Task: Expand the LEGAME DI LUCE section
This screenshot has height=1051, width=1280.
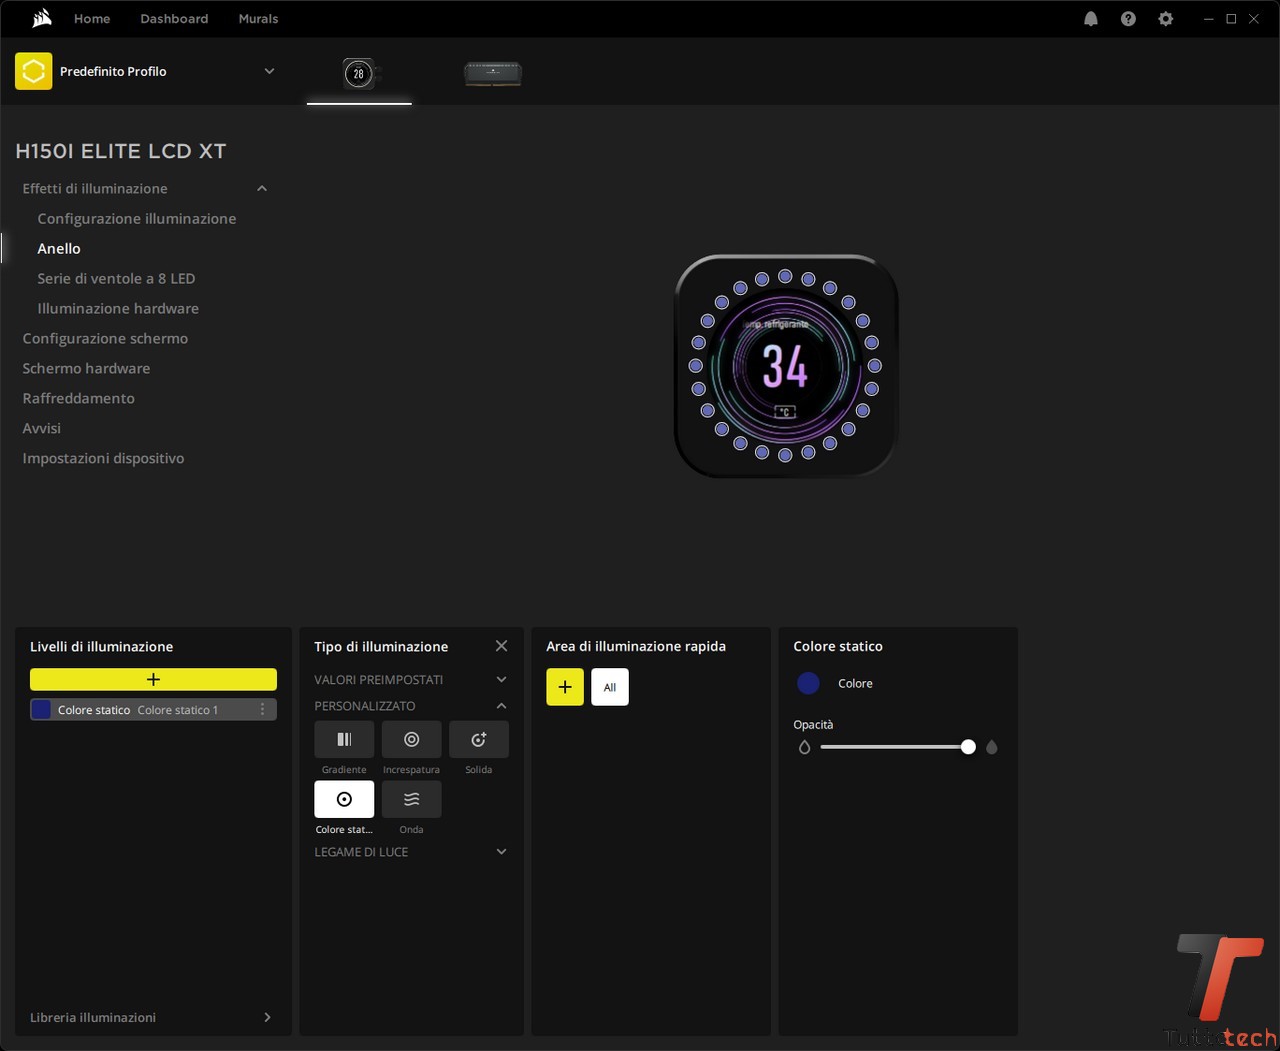Action: [x=501, y=852]
